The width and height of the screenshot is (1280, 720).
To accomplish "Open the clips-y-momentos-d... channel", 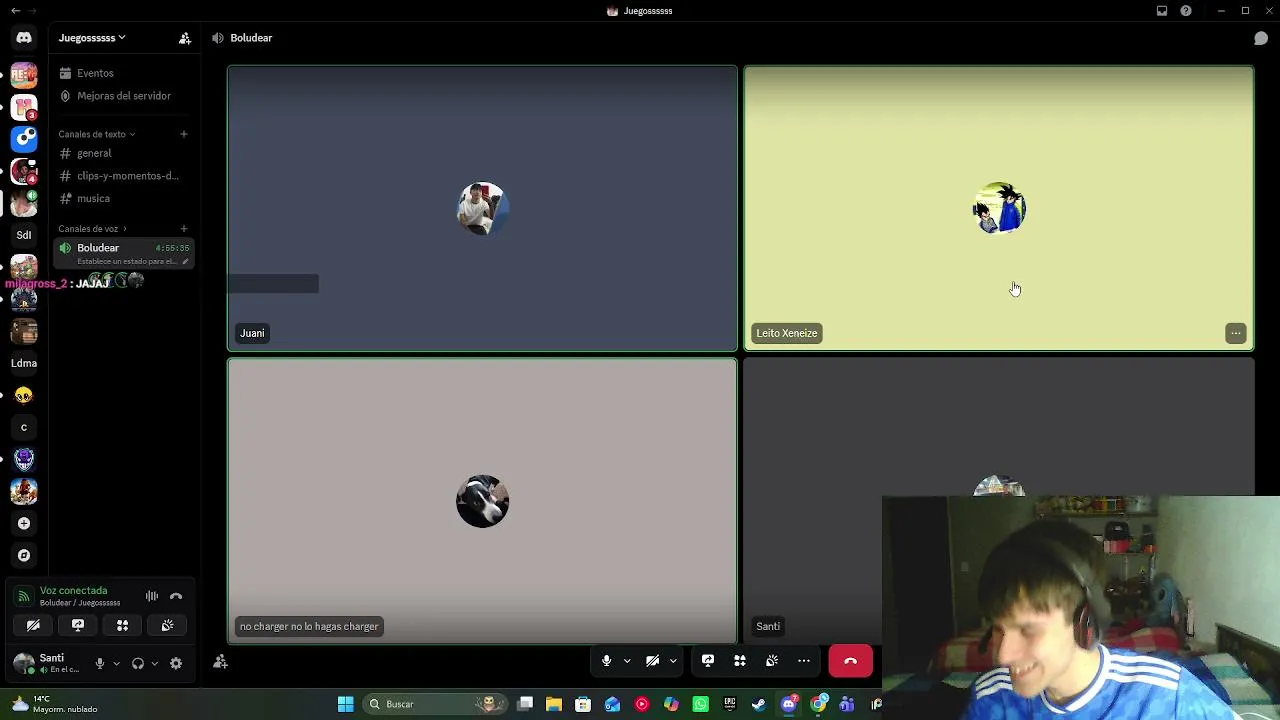I will tap(124, 176).
